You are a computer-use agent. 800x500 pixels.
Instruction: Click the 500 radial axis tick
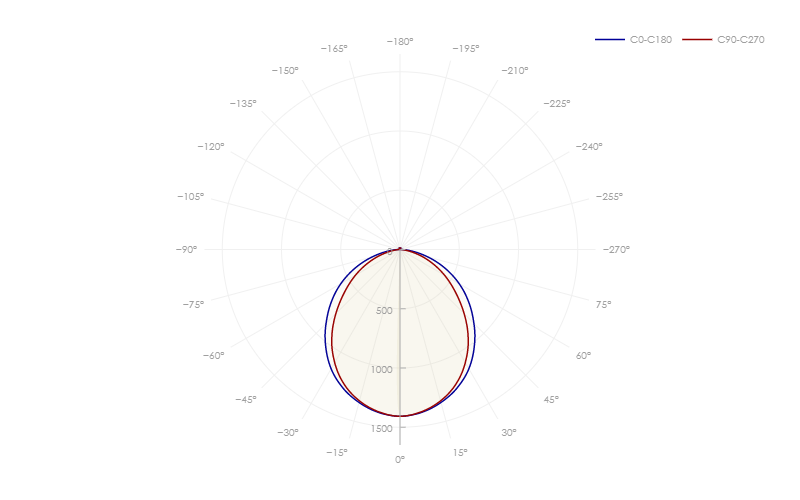coord(384,311)
